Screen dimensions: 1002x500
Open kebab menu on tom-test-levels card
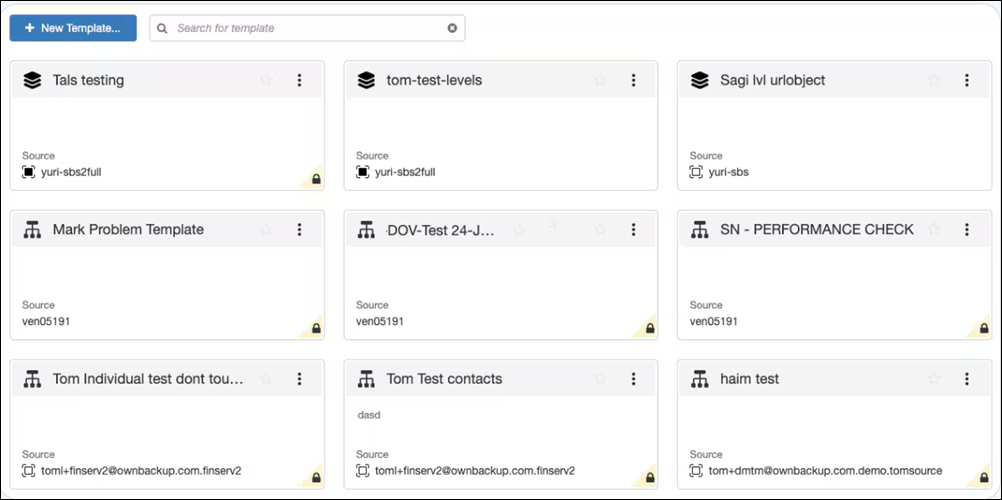633,80
